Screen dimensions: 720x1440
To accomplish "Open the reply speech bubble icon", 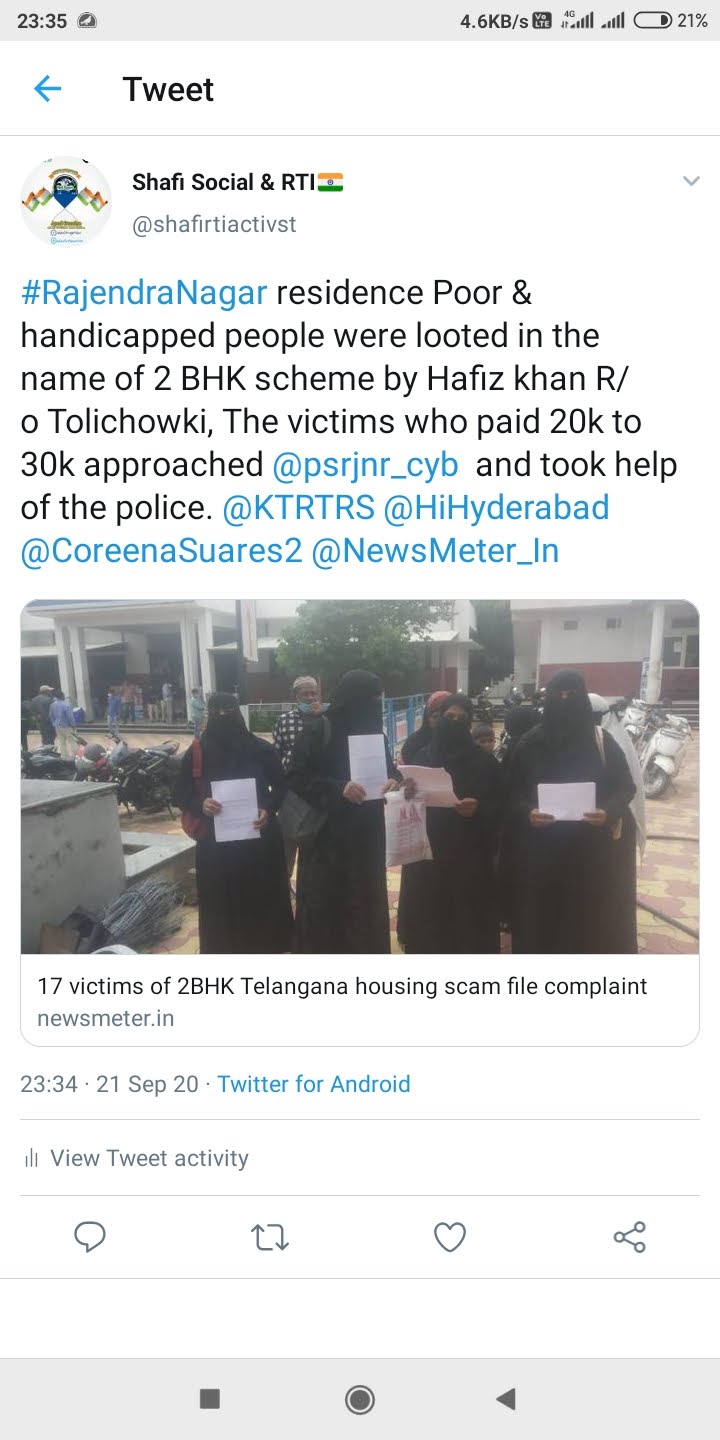I will (x=90, y=1238).
